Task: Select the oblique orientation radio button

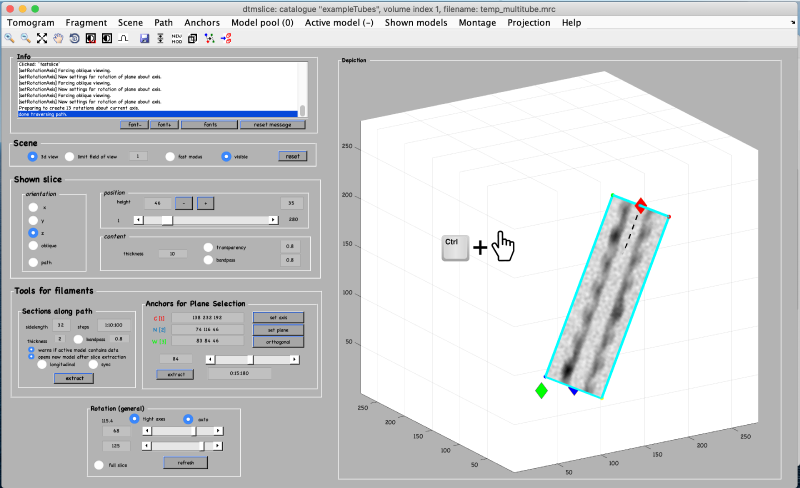Action: tap(32, 244)
